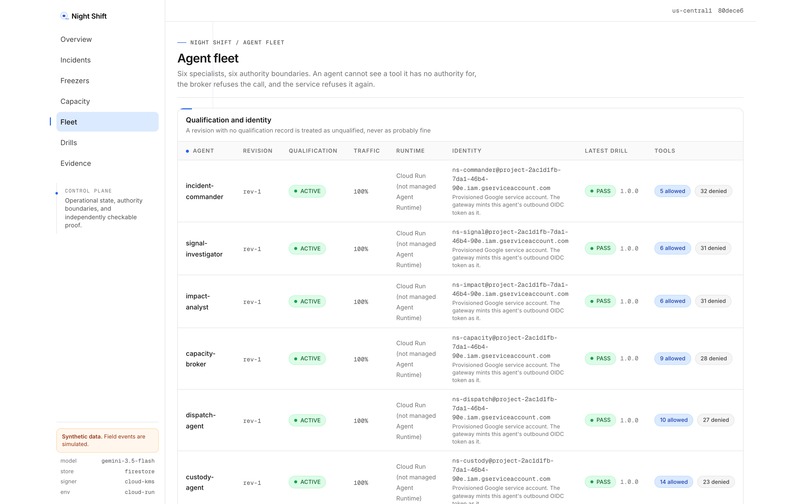
Task: Select the incident-commander agent name
Action: tap(205, 191)
